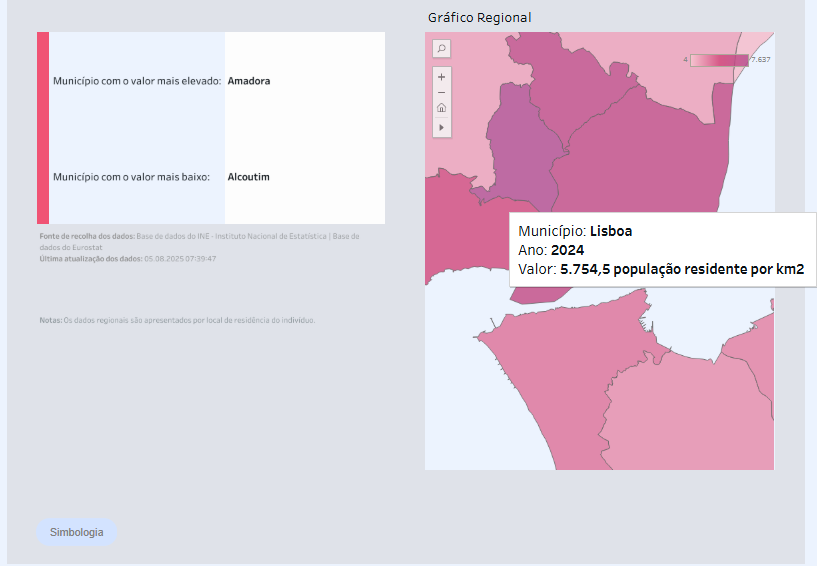
Task: Click the legend maximum value 7.637
Action: (760, 61)
